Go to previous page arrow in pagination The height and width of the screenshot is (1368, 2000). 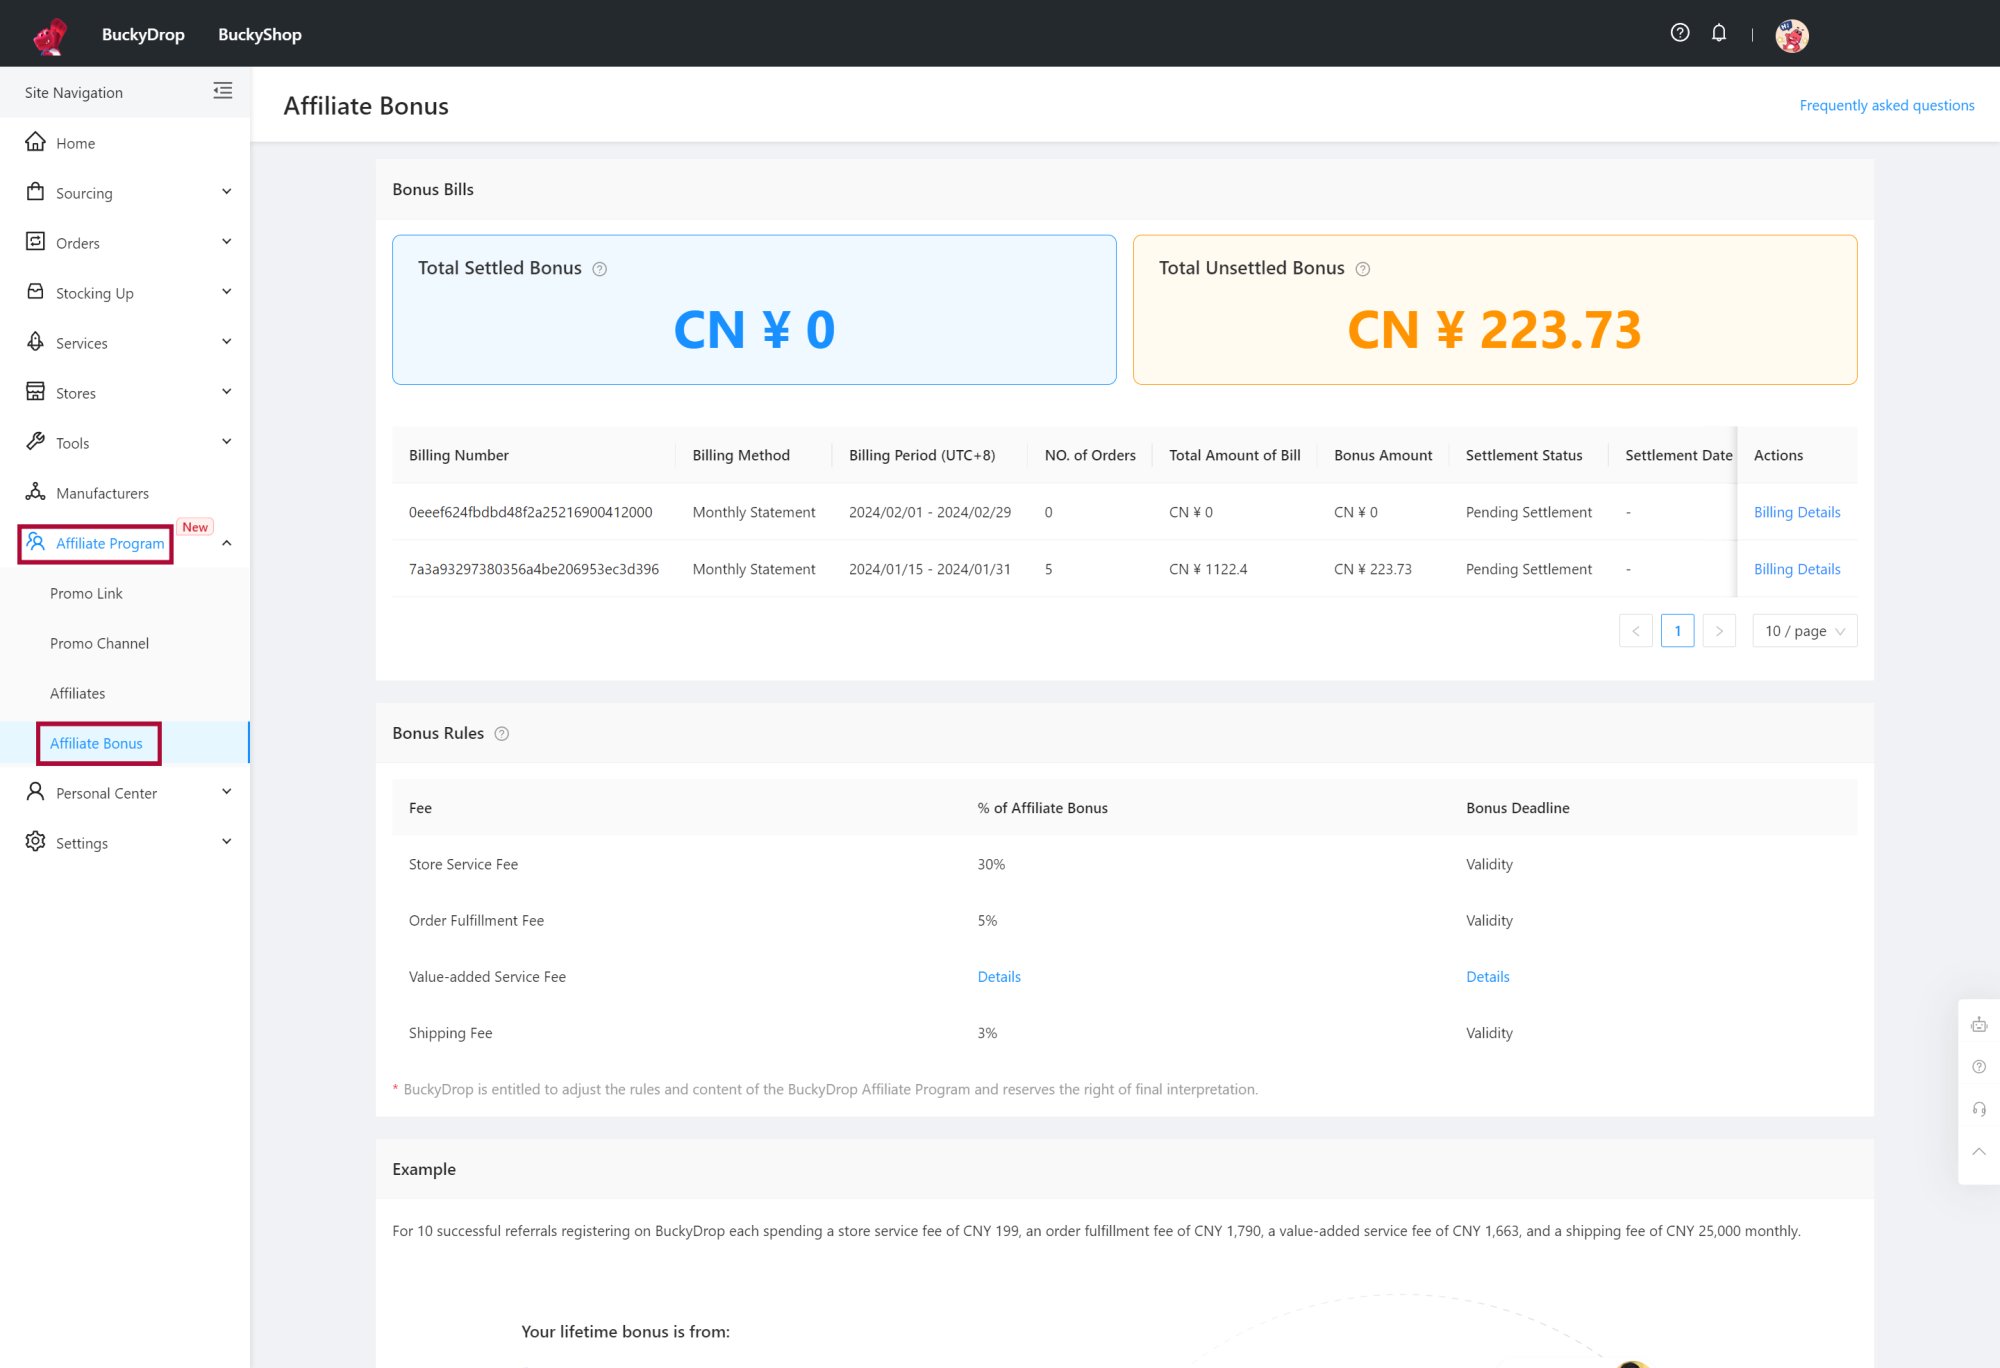pyautogui.click(x=1636, y=631)
